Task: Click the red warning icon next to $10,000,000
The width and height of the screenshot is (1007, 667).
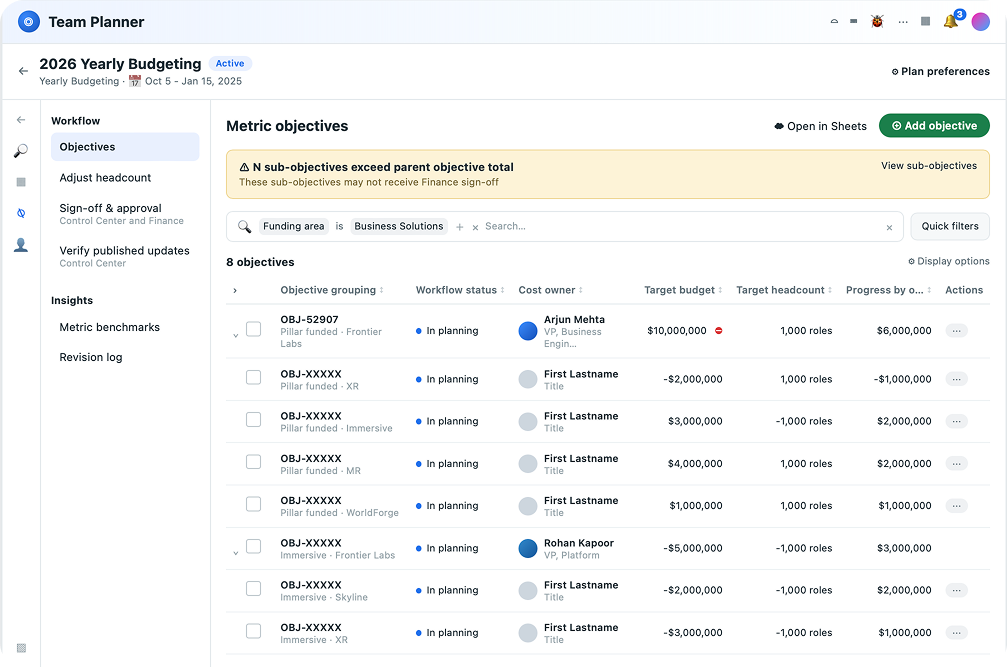Action: pos(719,331)
